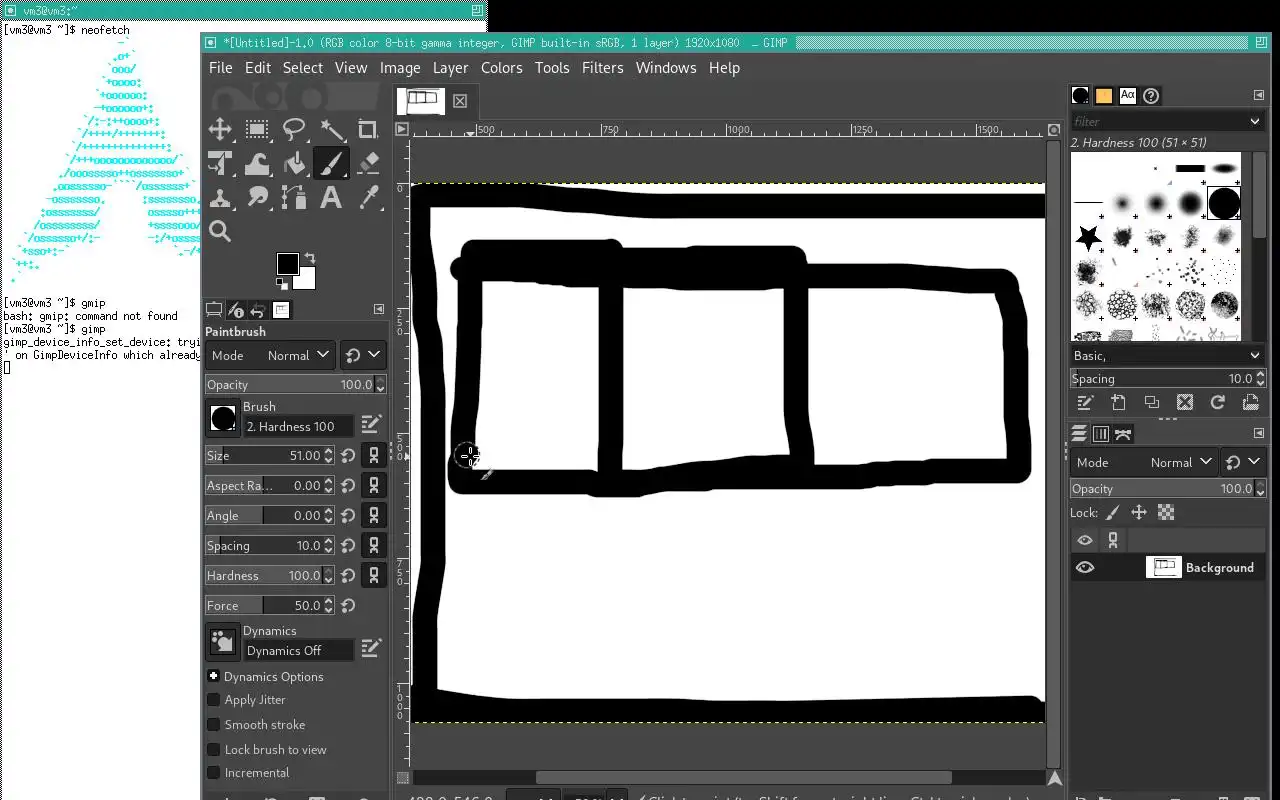
Task: Select the Fuzzy Select magic wand tool
Action: 331,129
